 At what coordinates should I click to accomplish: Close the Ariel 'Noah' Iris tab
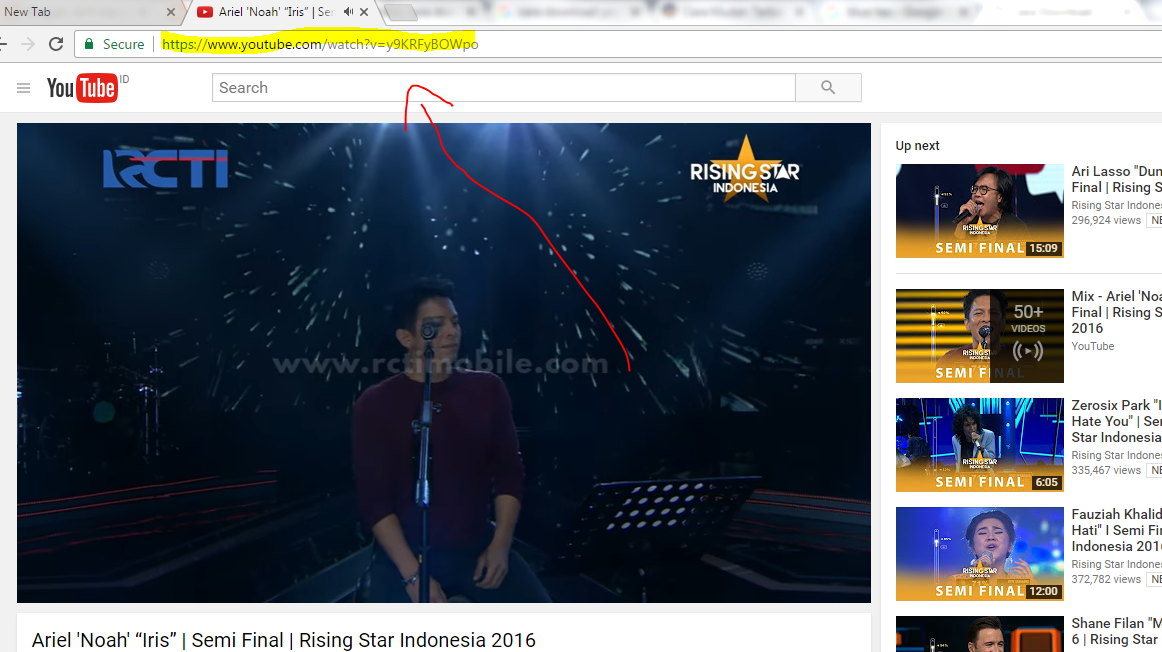click(364, 12)
